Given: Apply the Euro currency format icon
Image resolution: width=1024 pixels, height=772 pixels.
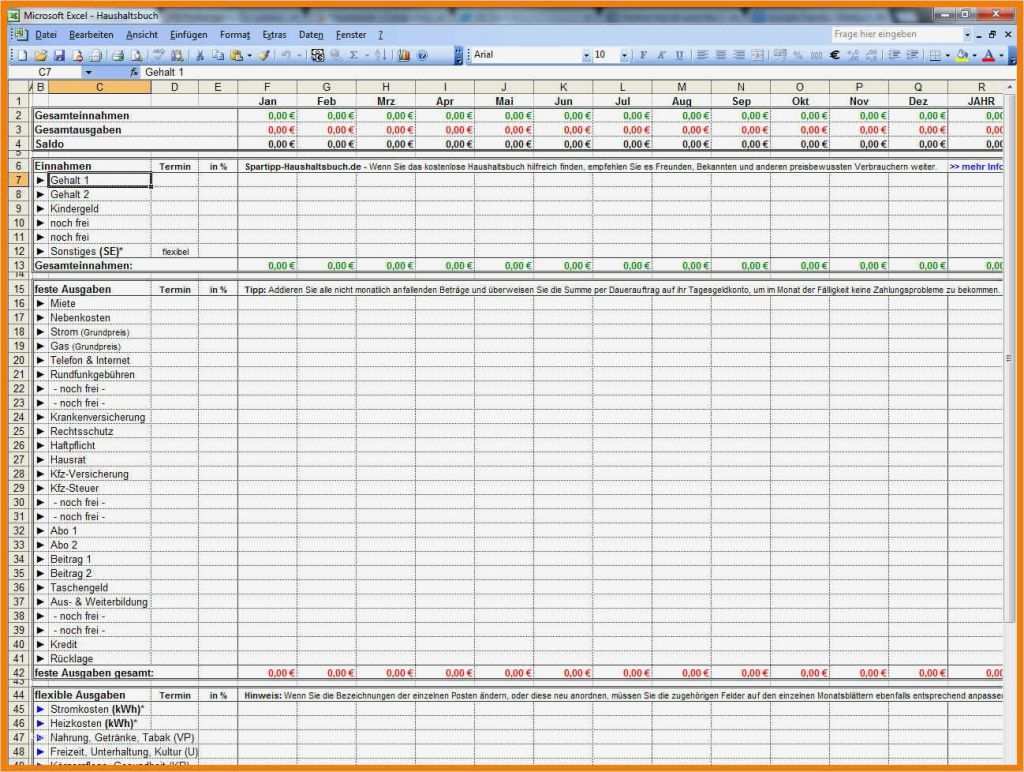Looking at the screenshot, I should [833, 54].
